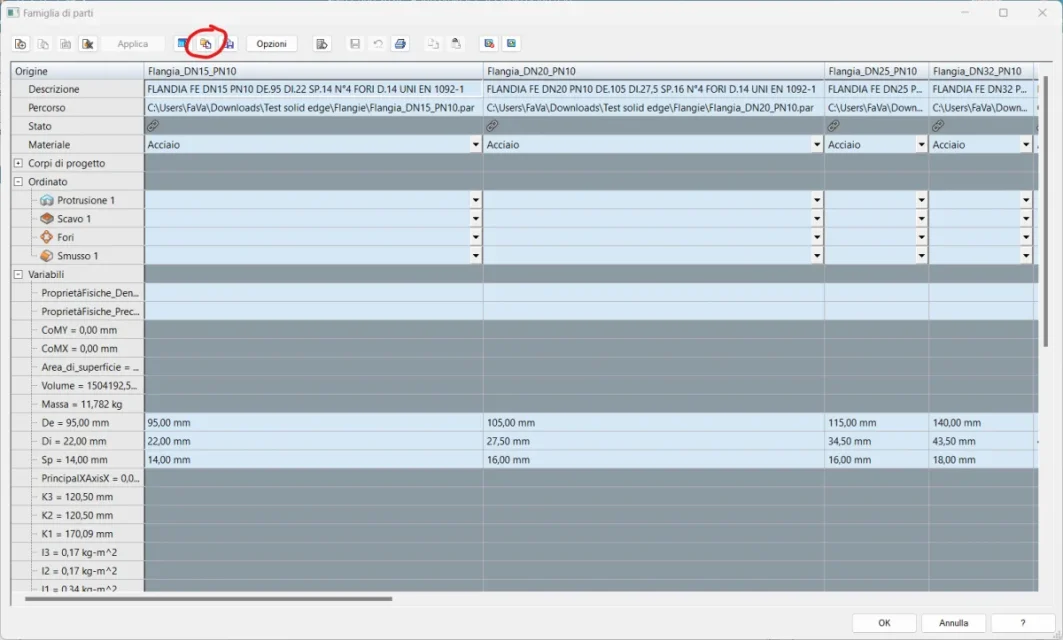Click the delete member icon with X

click(87, 44)
